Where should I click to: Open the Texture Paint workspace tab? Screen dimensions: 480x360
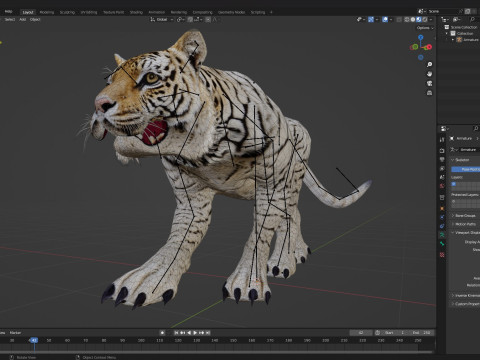tap(113, 12)
